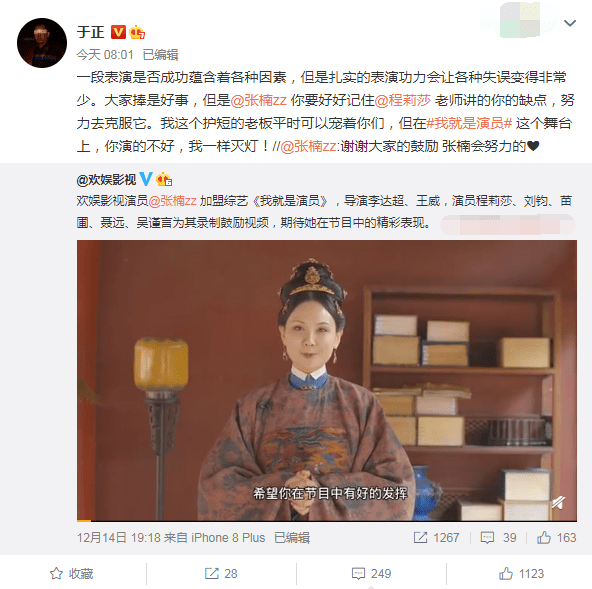Click the crown membership badge beside 于正

137,32
